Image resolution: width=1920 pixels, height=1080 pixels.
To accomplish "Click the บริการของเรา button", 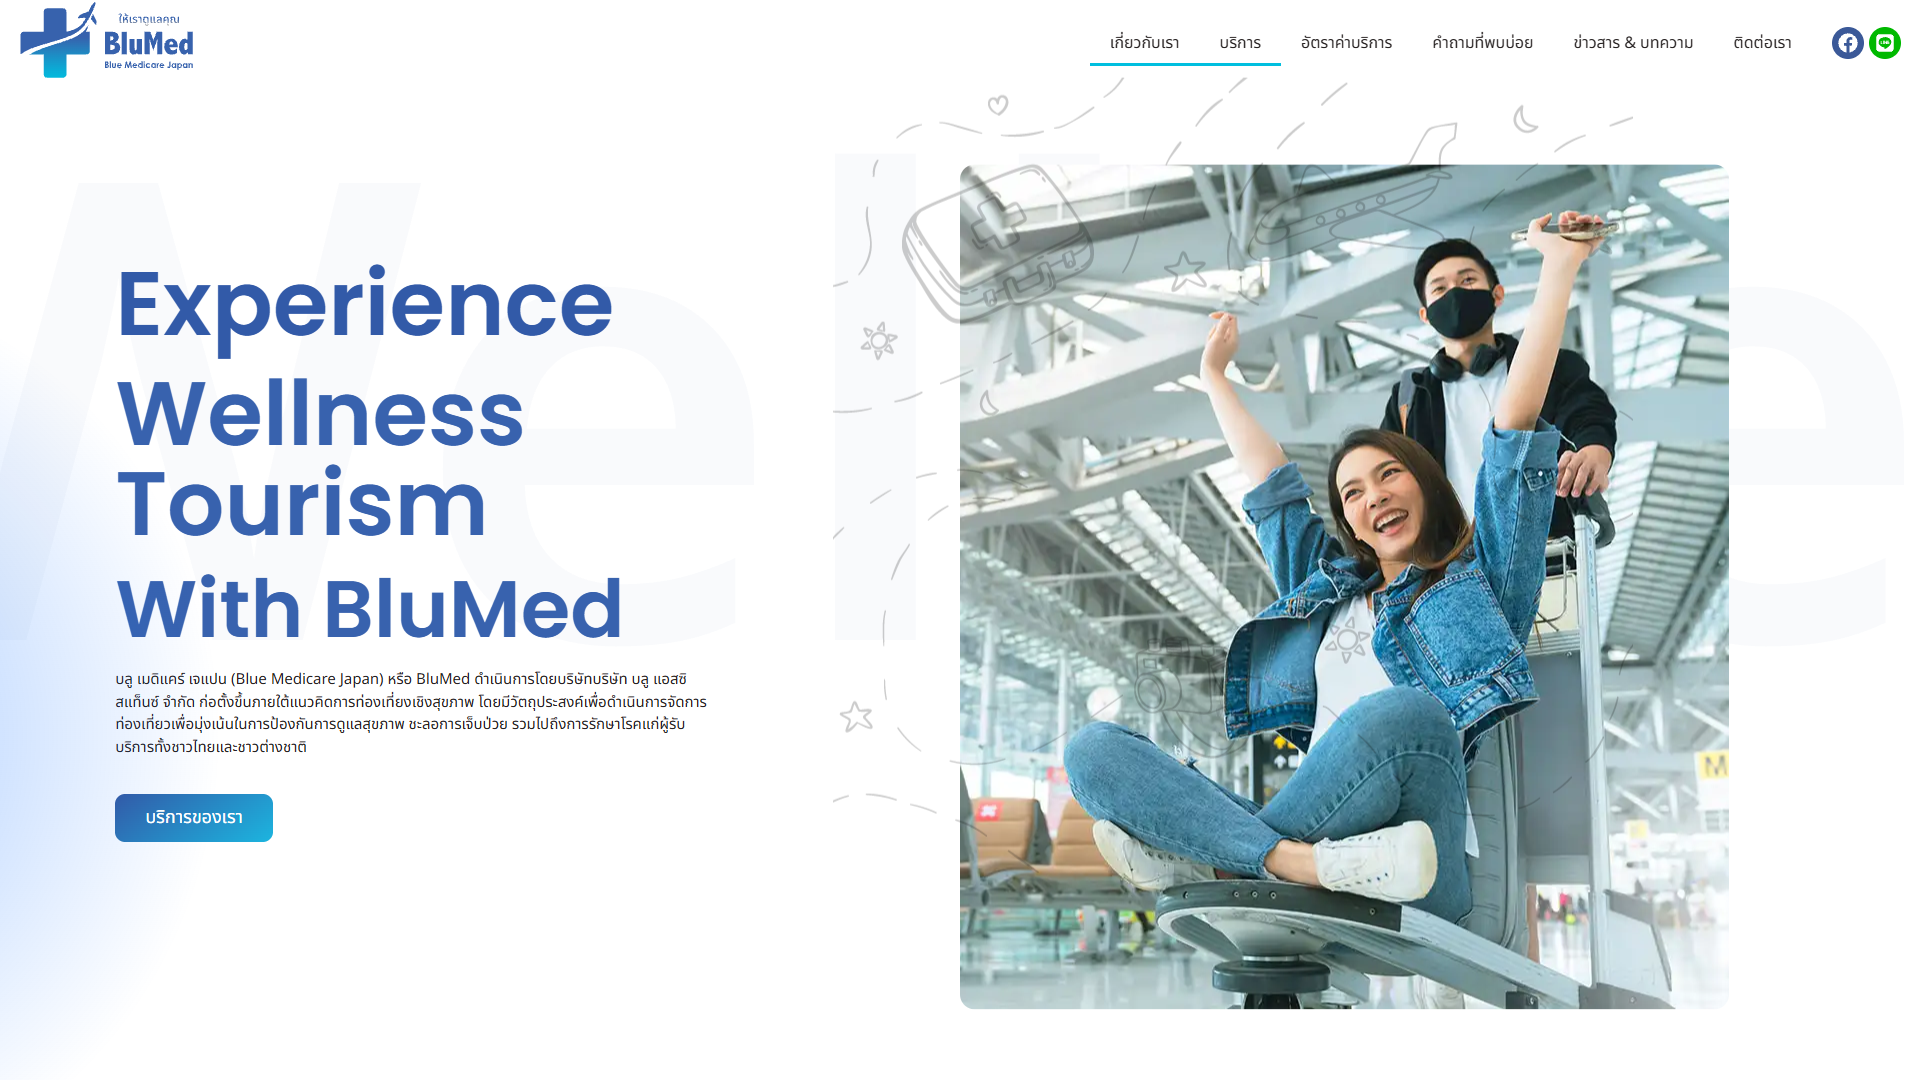I will [194, 818].
